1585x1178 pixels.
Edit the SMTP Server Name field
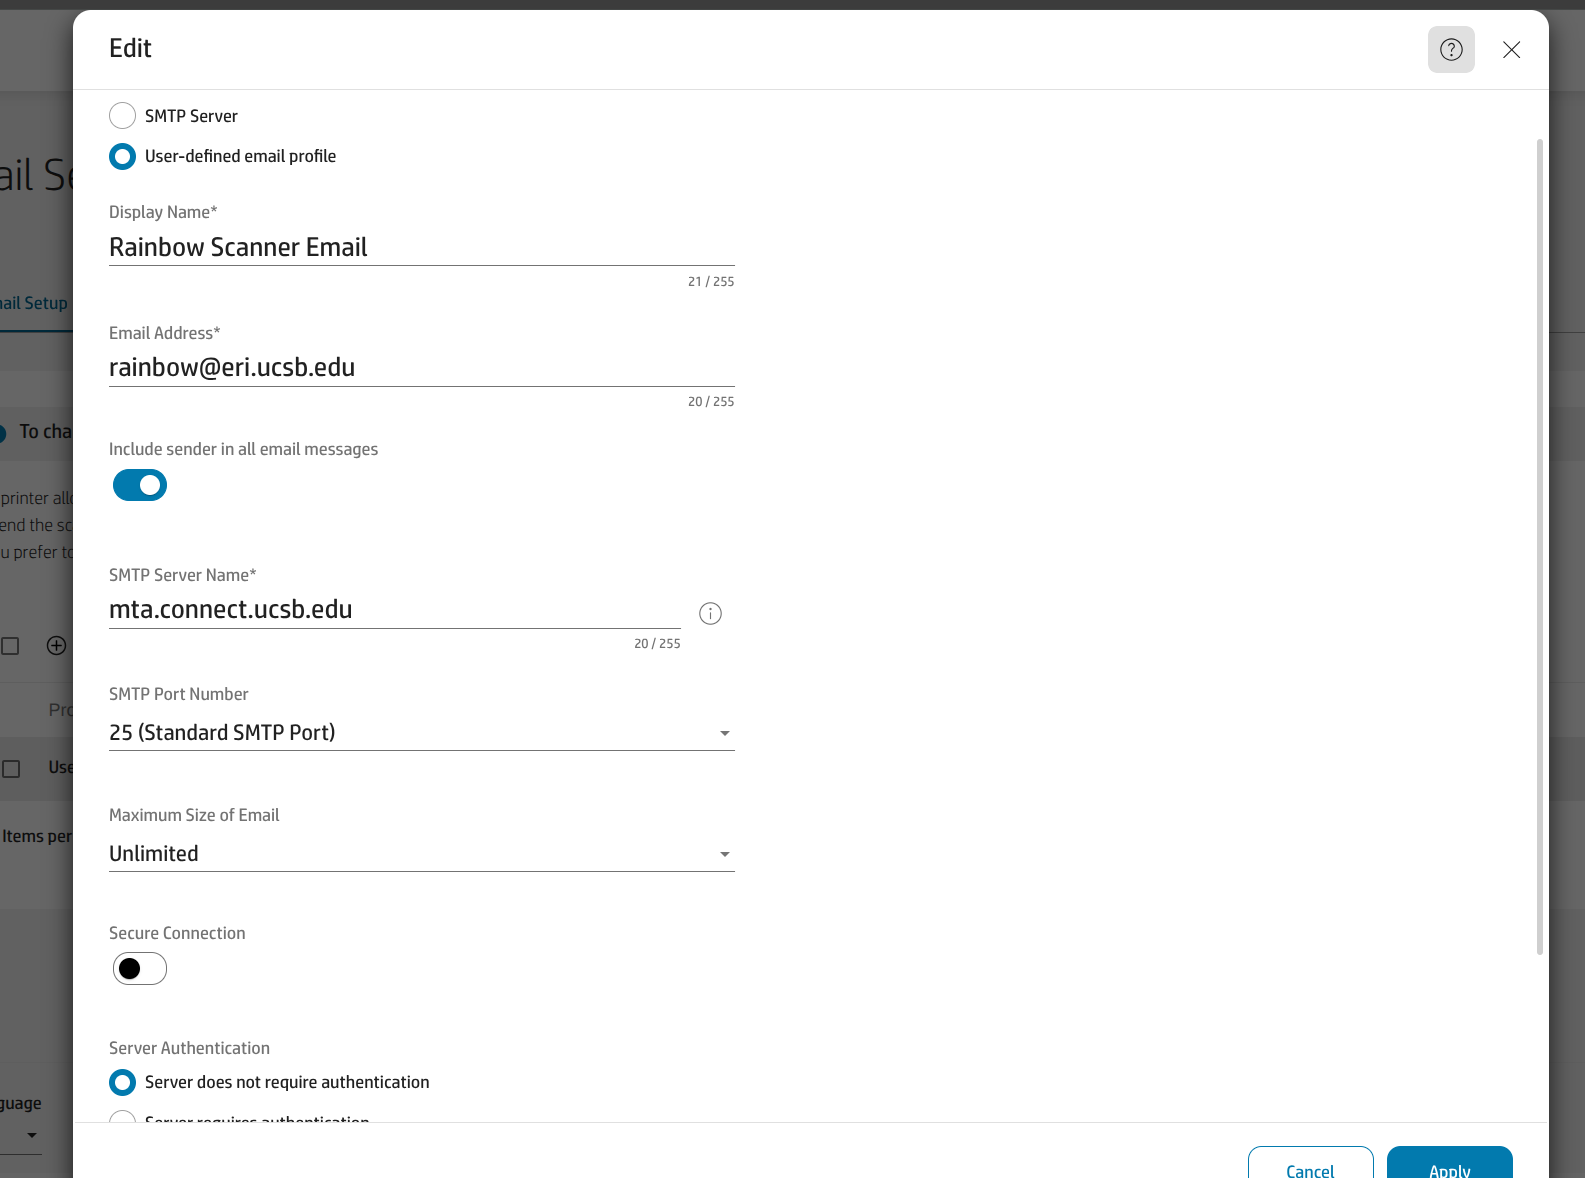394,610
